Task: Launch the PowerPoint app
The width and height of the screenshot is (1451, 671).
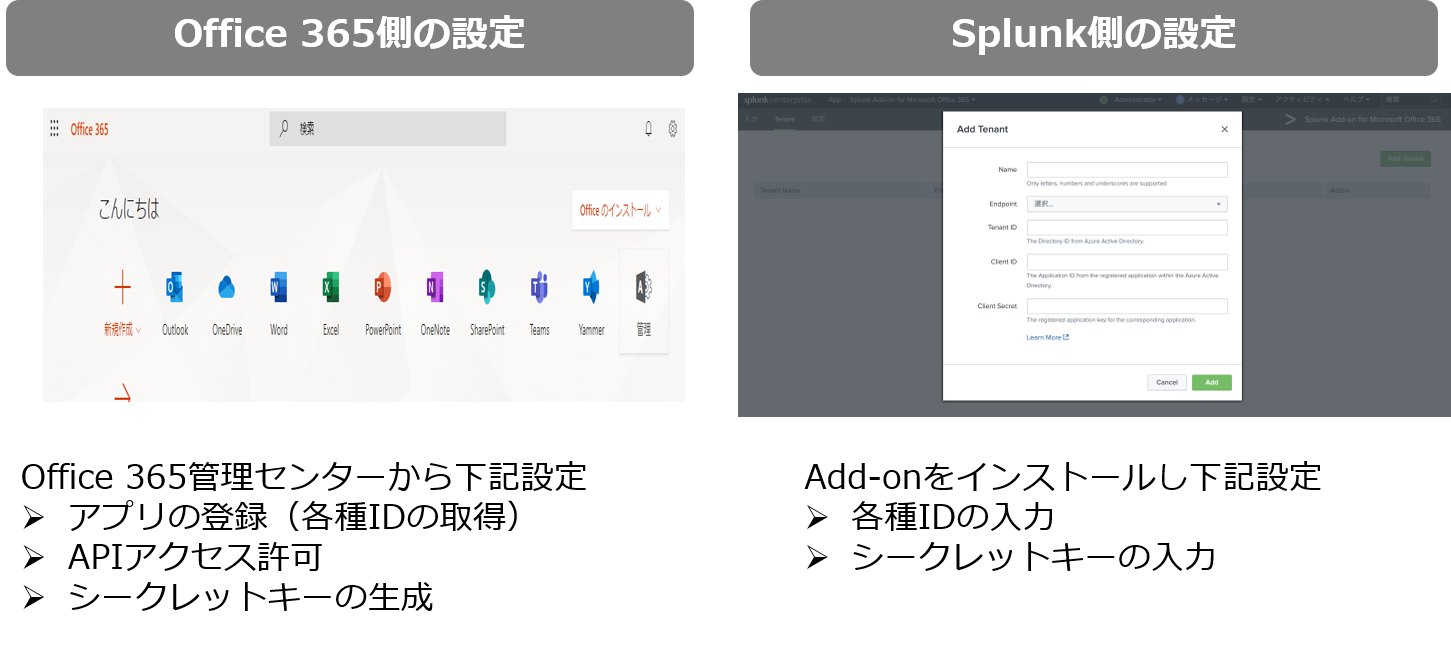Action: (383, 305)
